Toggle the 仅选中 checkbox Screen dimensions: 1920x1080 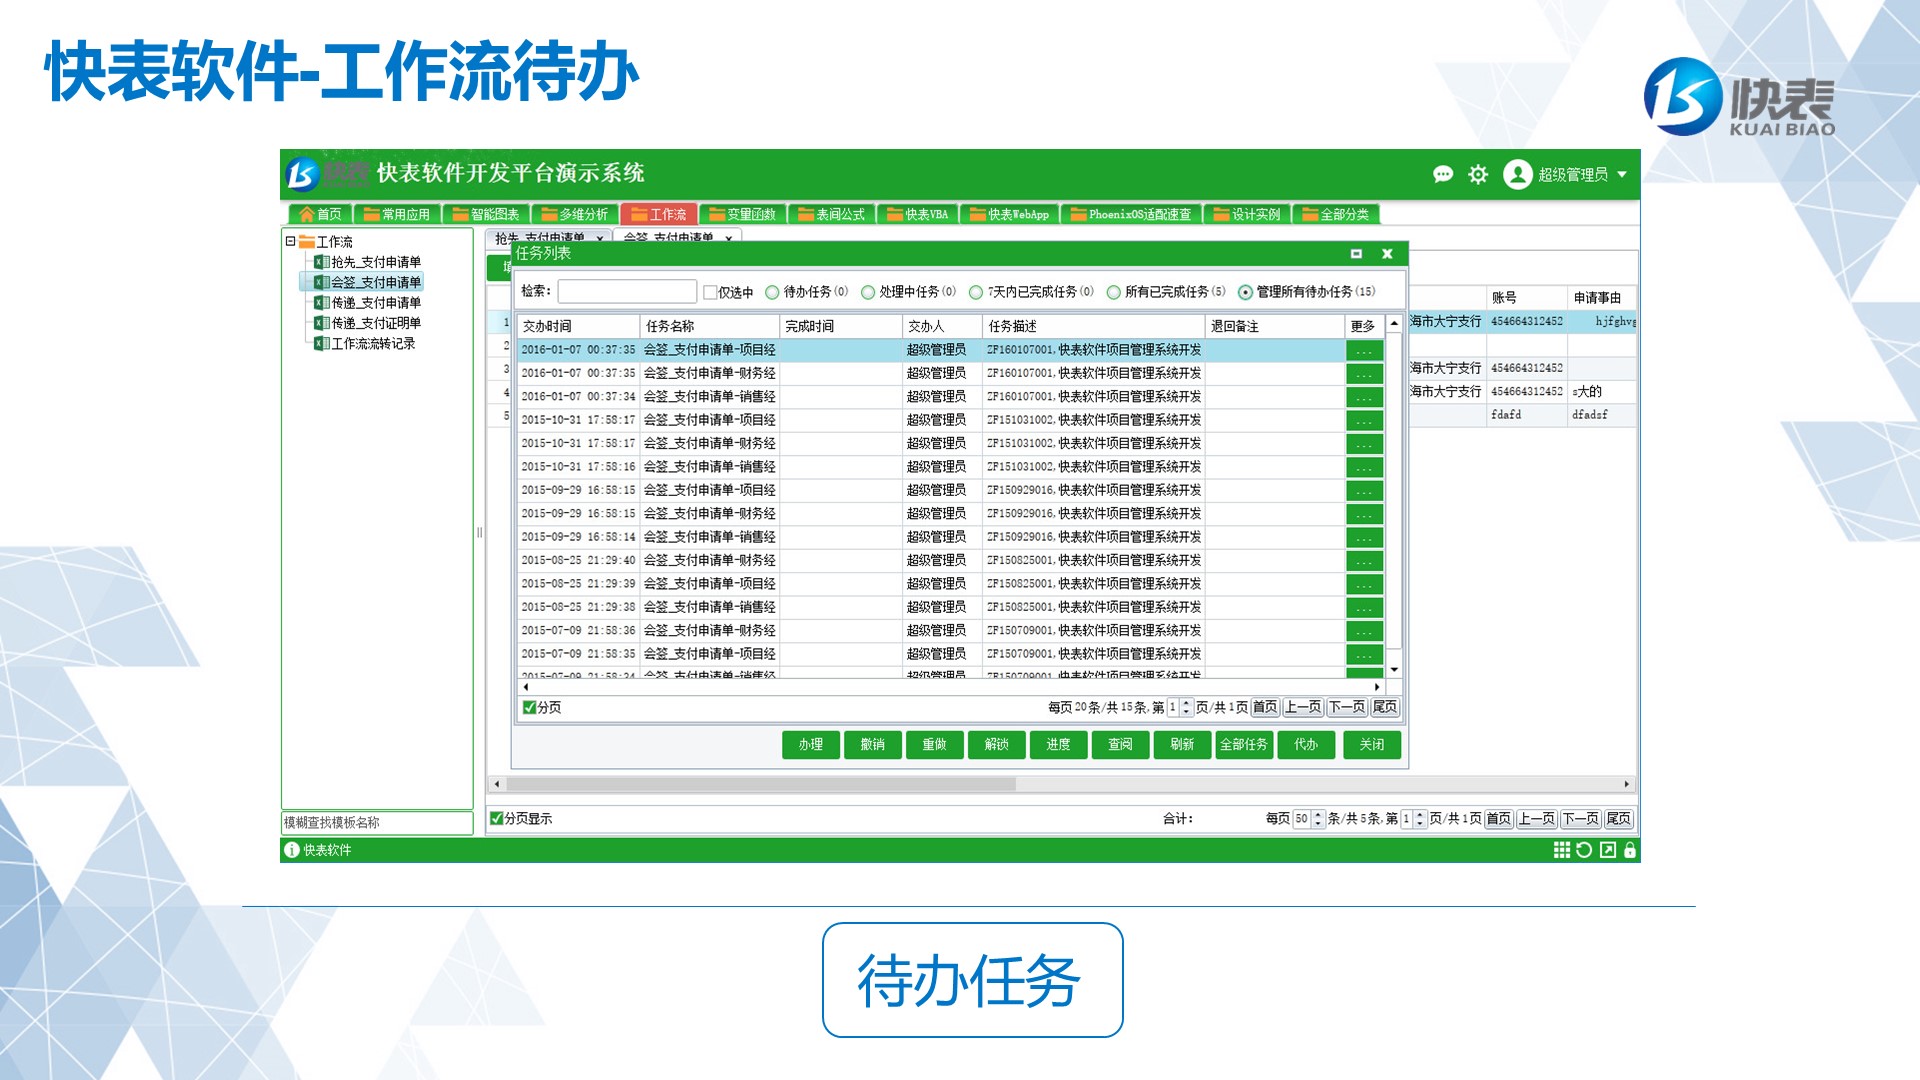710,292
